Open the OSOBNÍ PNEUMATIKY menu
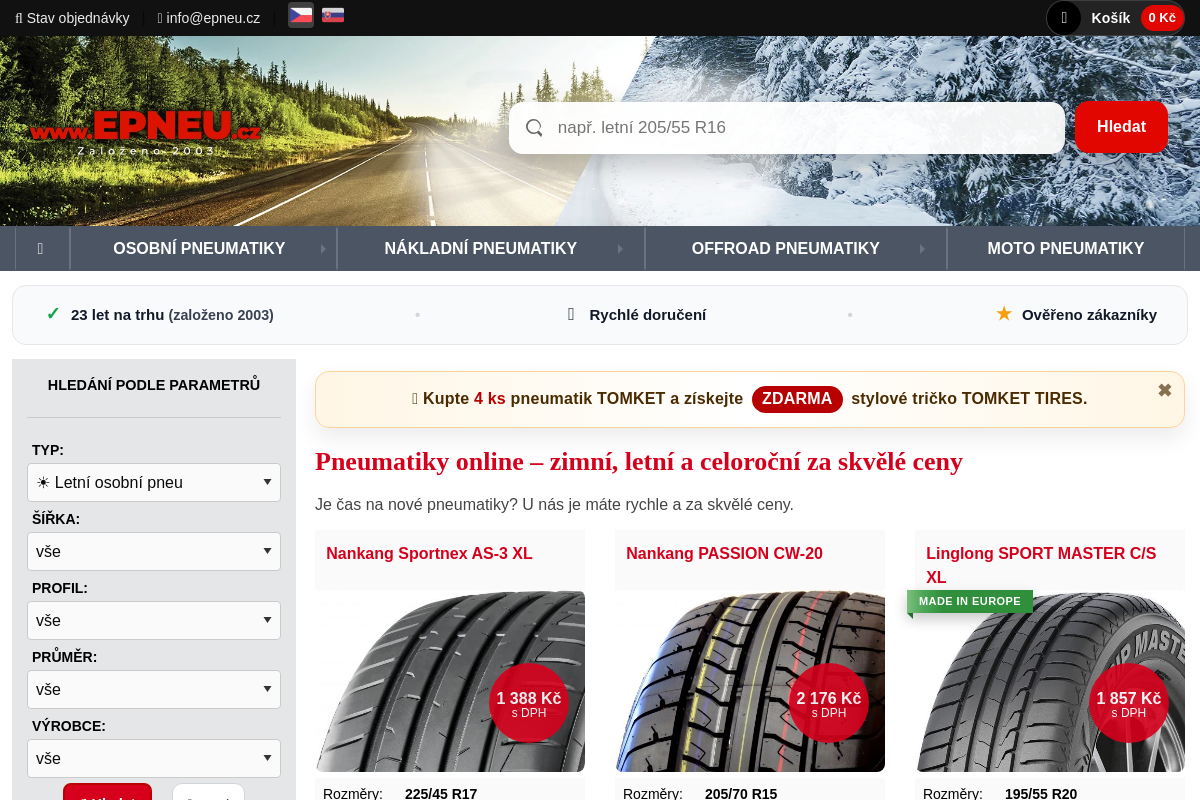Image resolution: width=1200 pixels, height=800 pixels. [x=199, y=248]
